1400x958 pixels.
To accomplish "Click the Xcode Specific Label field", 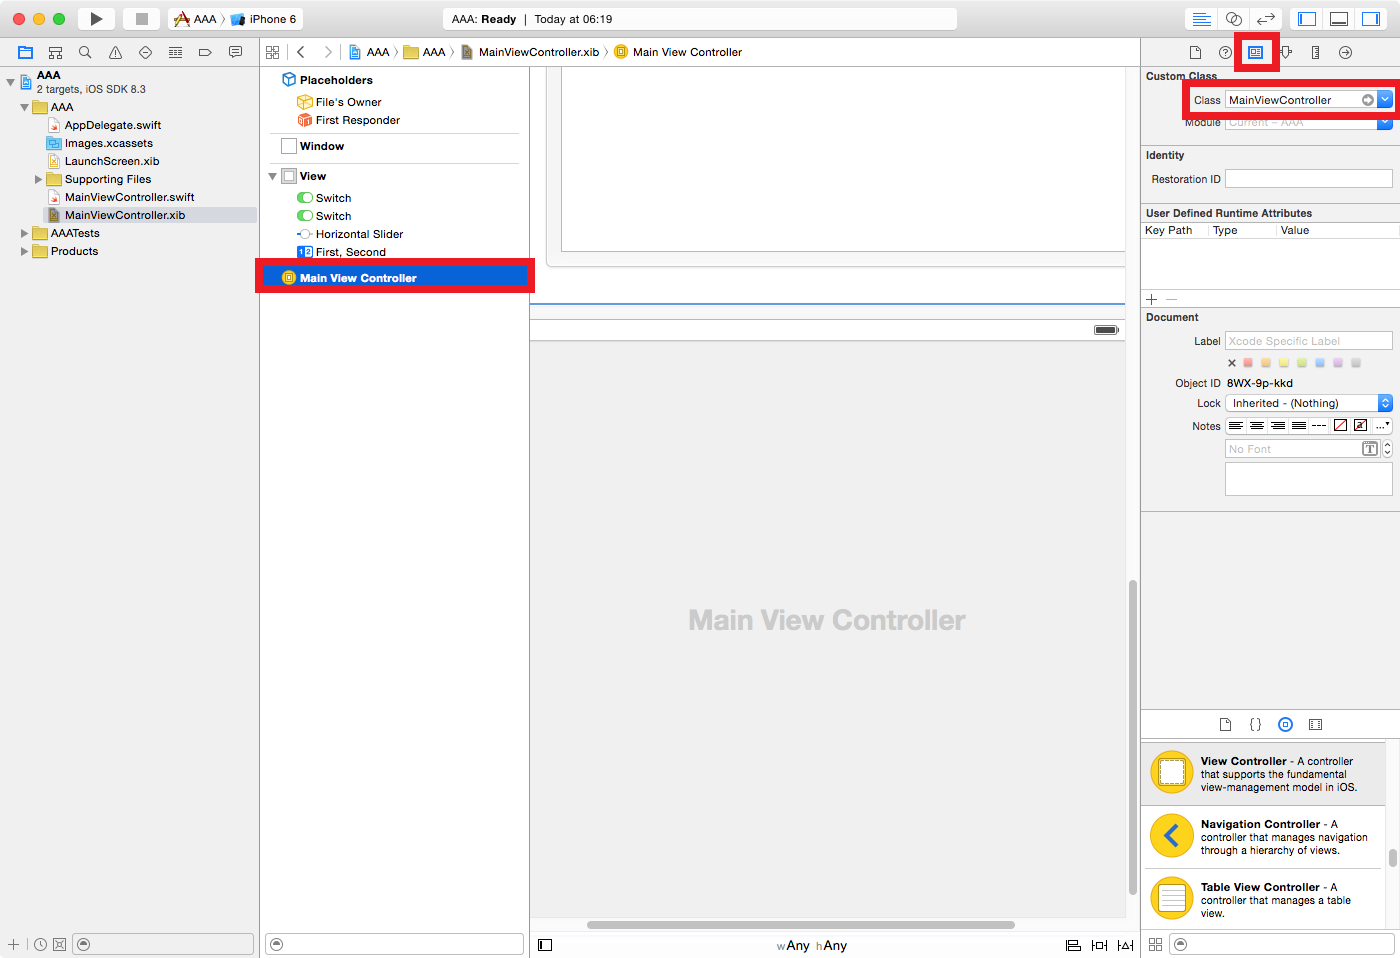I will pos(1309,341).
